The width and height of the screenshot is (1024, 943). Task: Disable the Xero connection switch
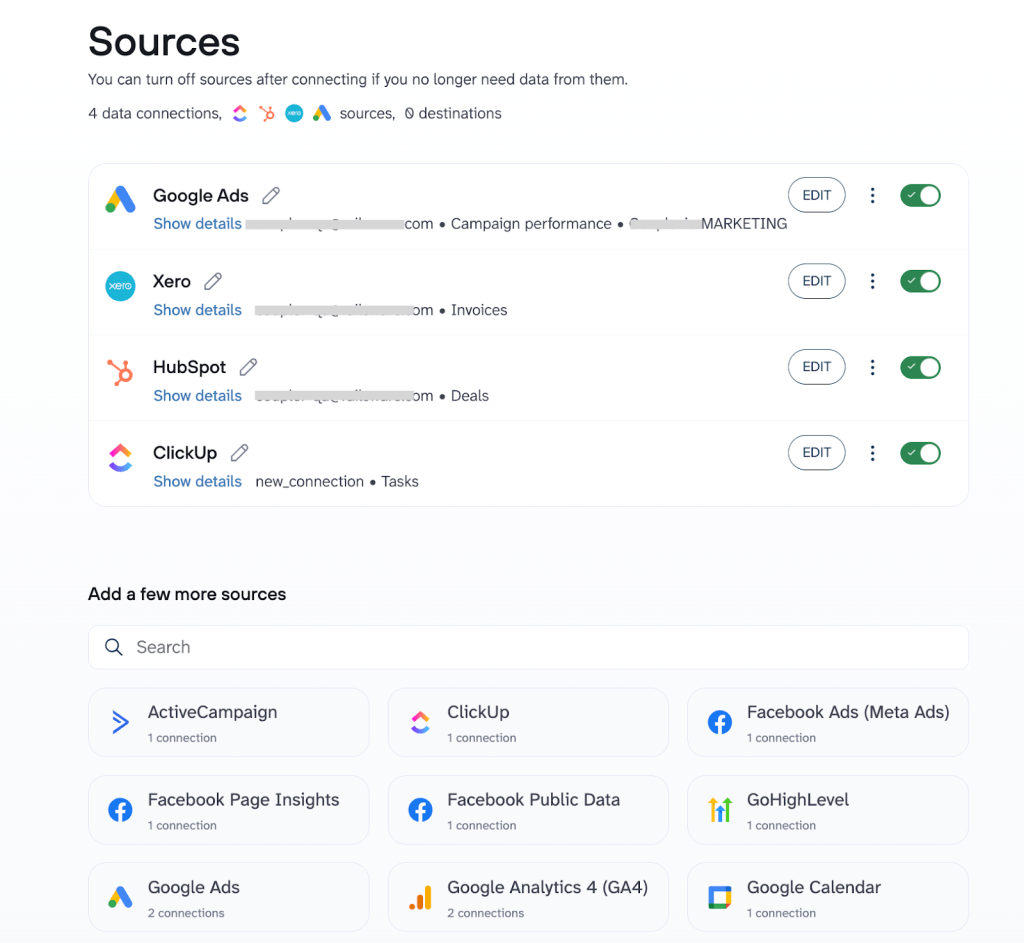coord(920,281)
